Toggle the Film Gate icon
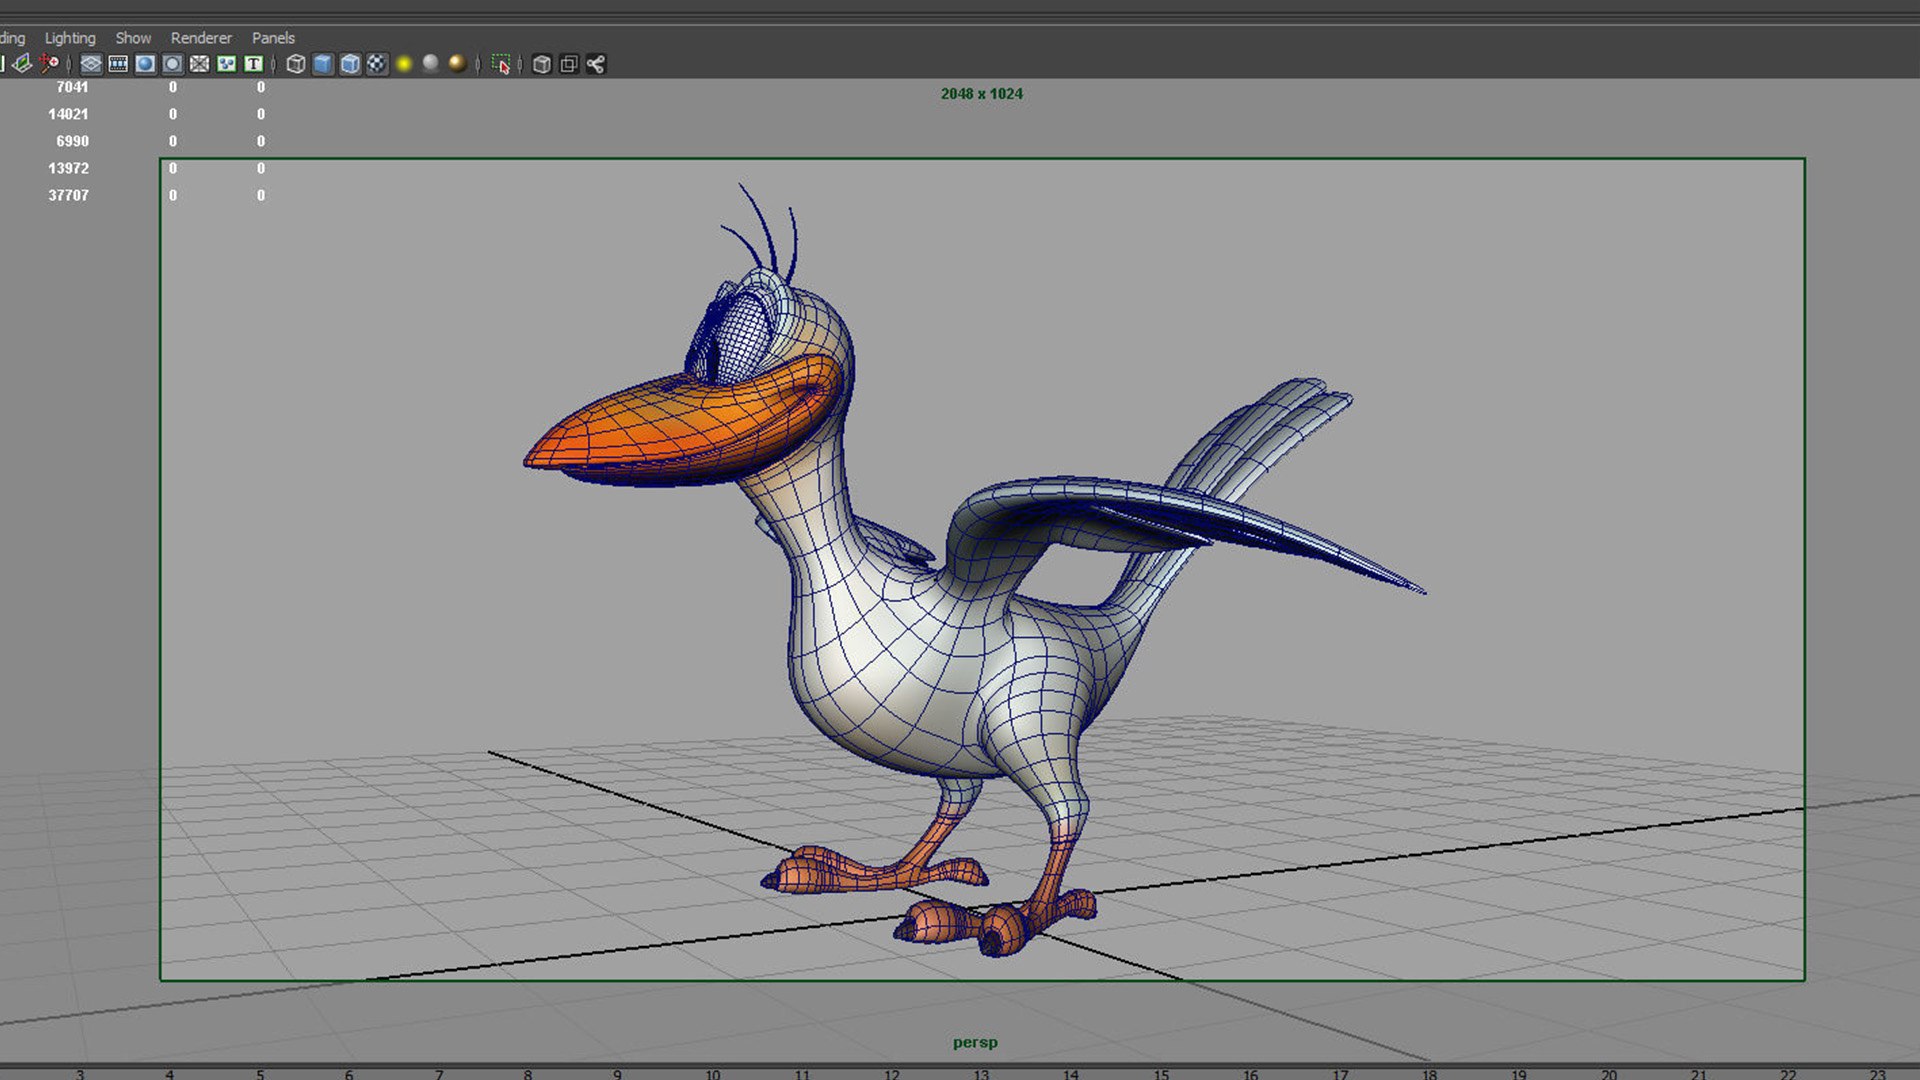 pos(118,64)
